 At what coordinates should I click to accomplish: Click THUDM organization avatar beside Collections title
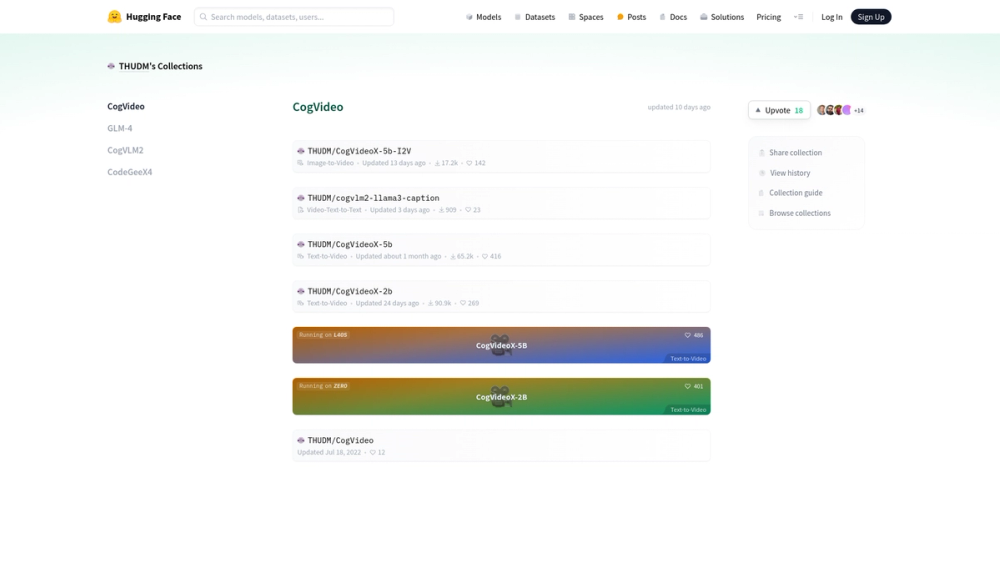click(x=111, y=66)
